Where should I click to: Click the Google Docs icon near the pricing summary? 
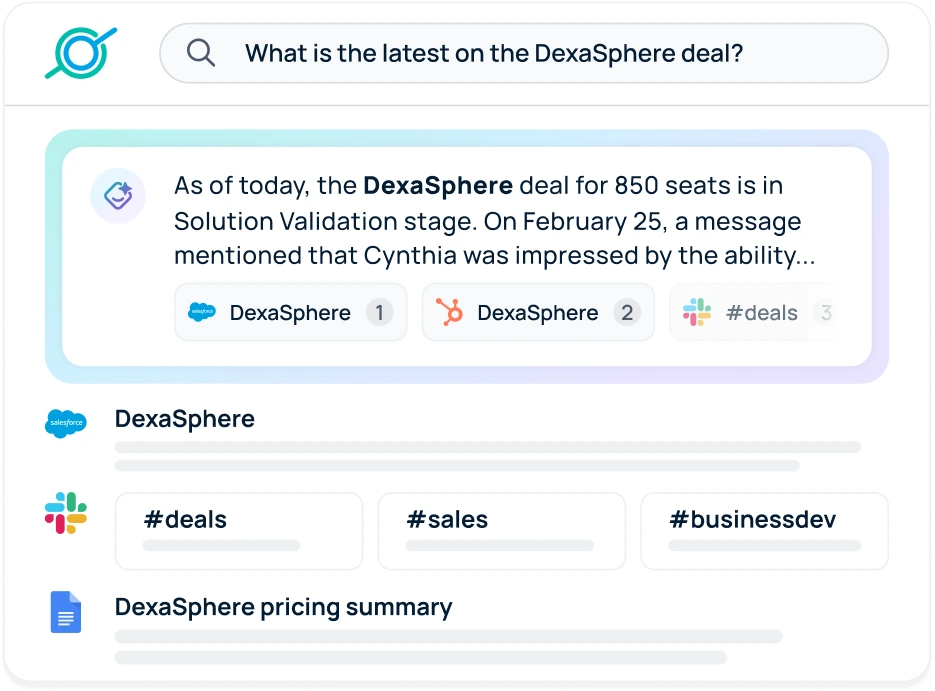click(65, 612)
